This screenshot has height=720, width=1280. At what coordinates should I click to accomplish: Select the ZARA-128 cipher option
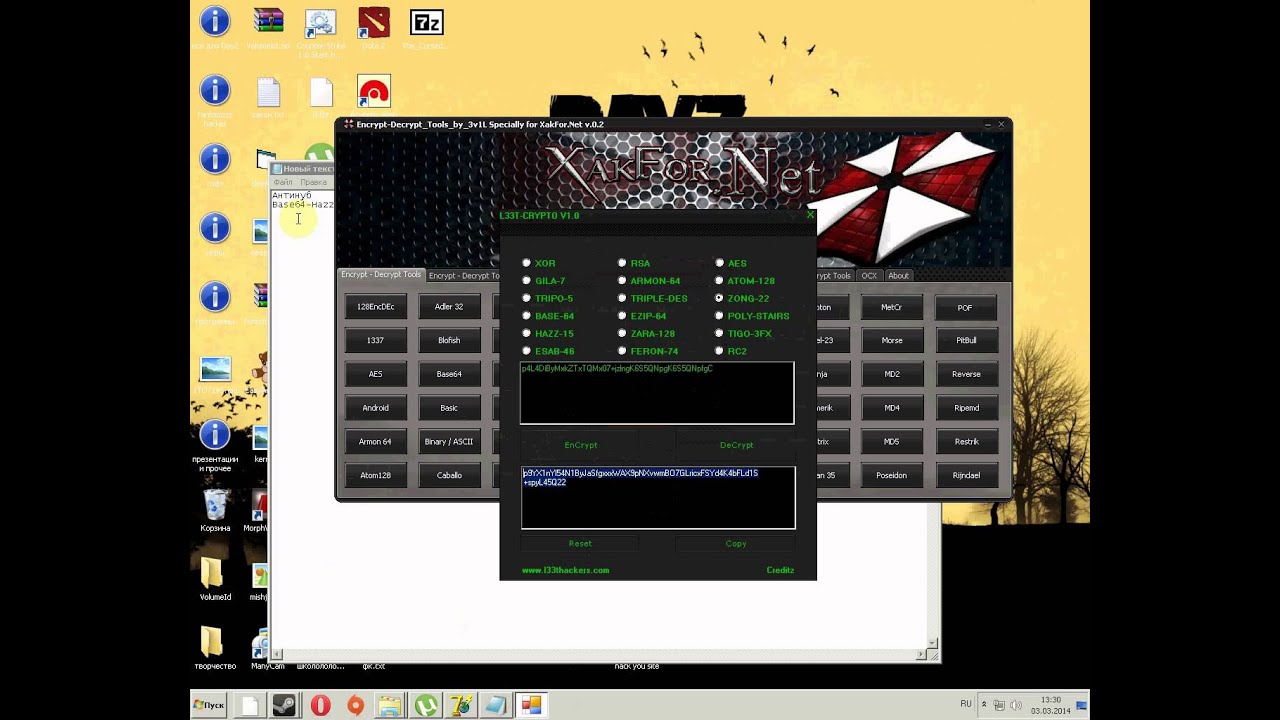(x=622, y=333)
